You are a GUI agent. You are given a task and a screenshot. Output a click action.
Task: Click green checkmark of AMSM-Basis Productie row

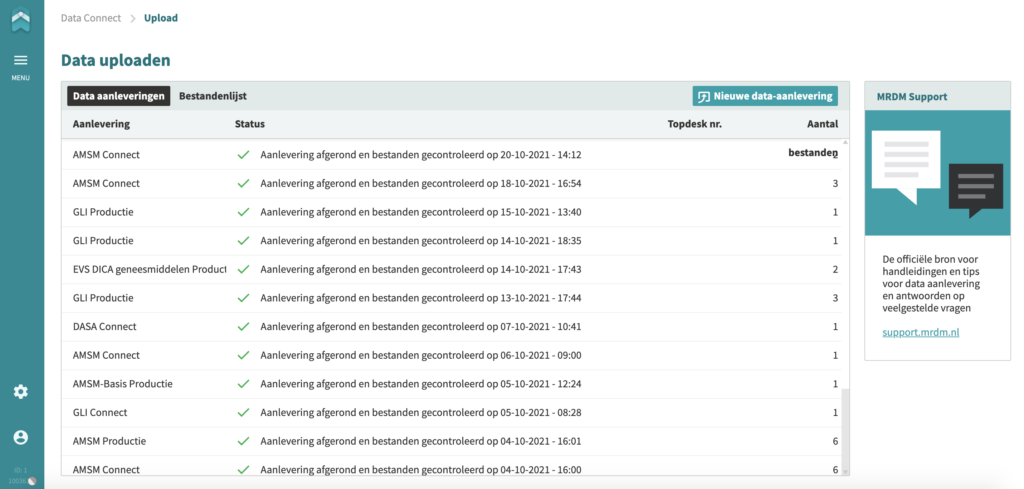pos(244,384)
